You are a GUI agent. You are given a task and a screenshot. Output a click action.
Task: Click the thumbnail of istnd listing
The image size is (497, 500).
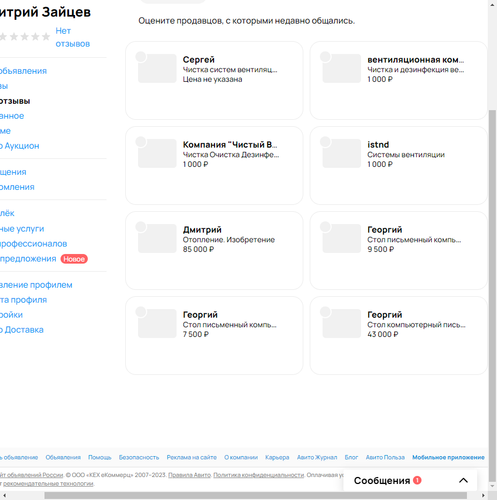342,153
